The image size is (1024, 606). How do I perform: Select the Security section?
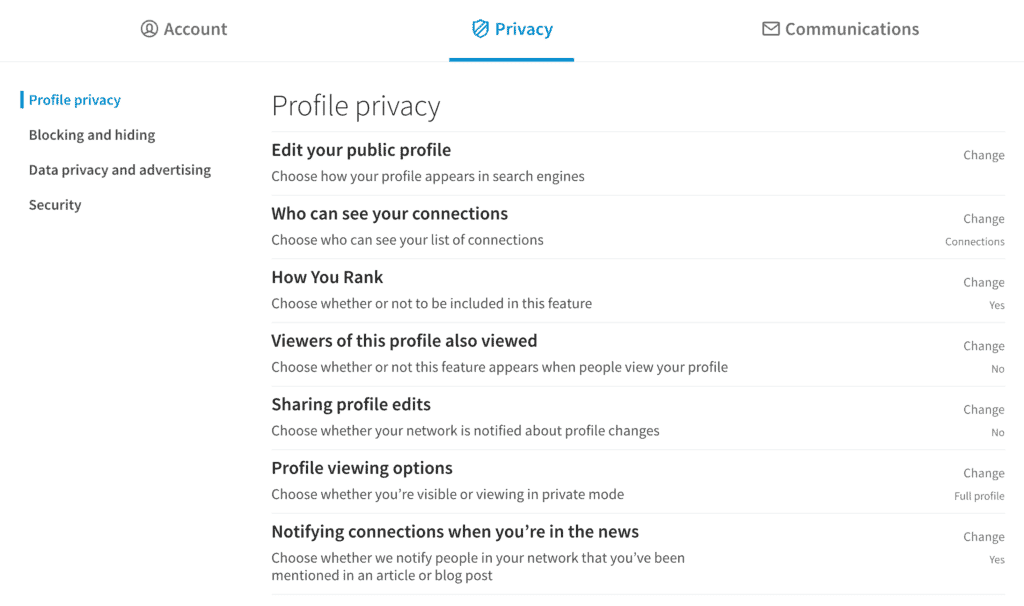55,204
